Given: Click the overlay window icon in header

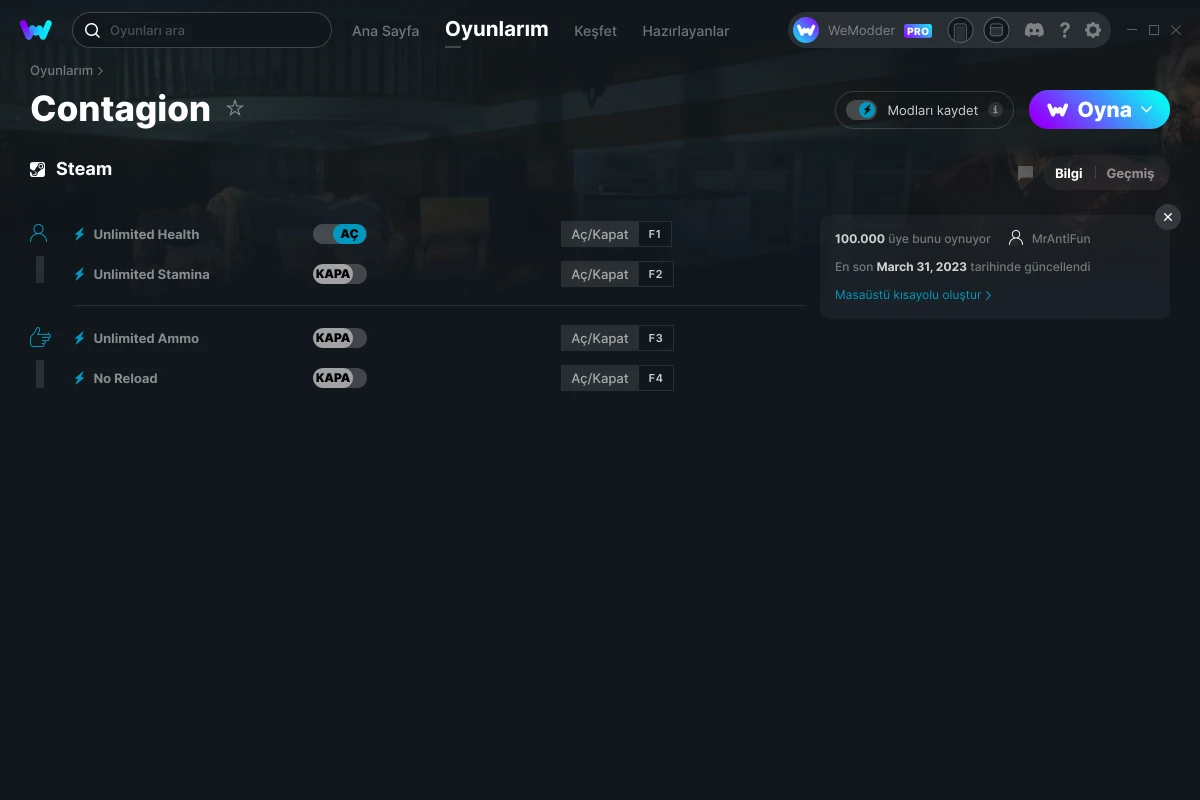Looking at the screenshot, I should (x=996, y=30).
